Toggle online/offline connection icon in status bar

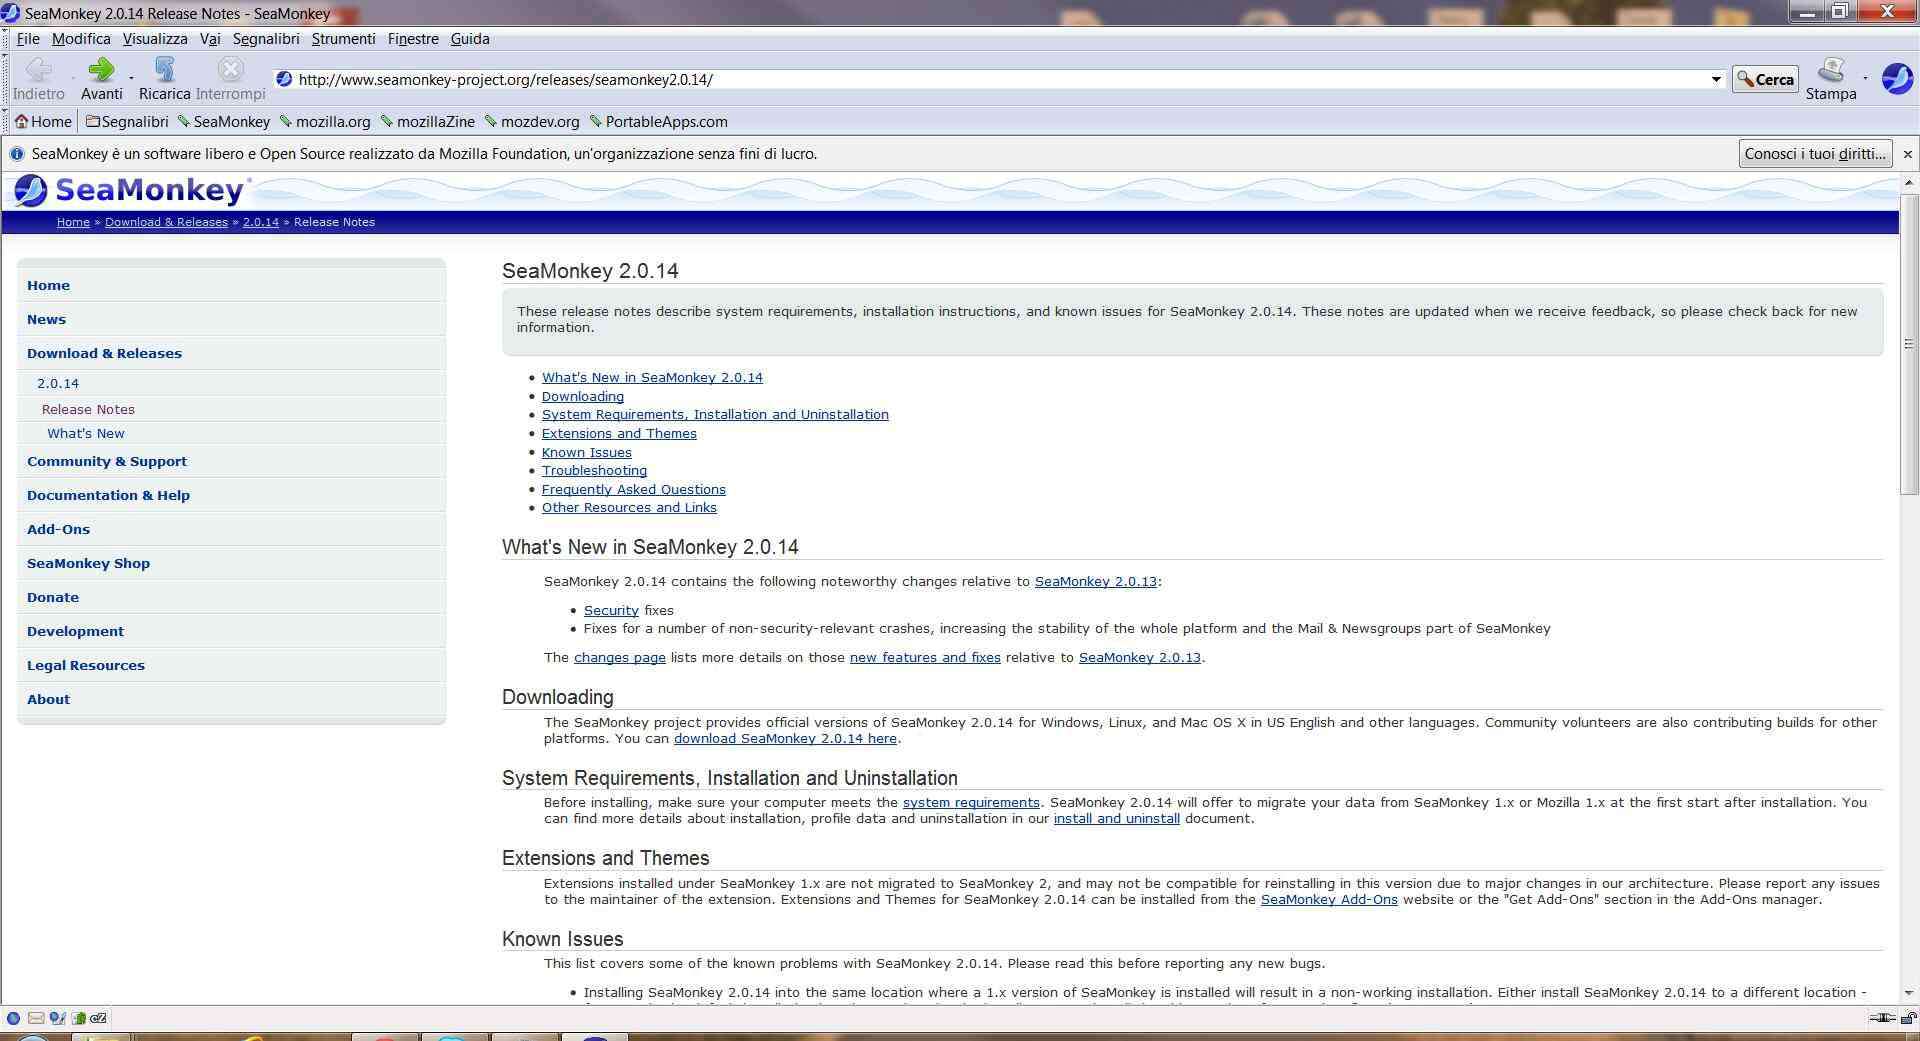(1882, 1018)
